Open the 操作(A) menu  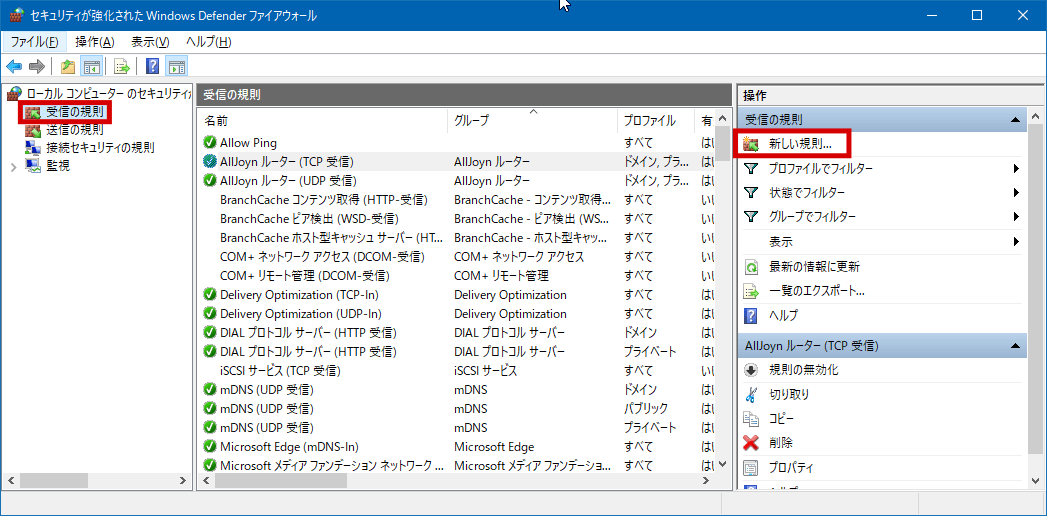pos(94,42)
